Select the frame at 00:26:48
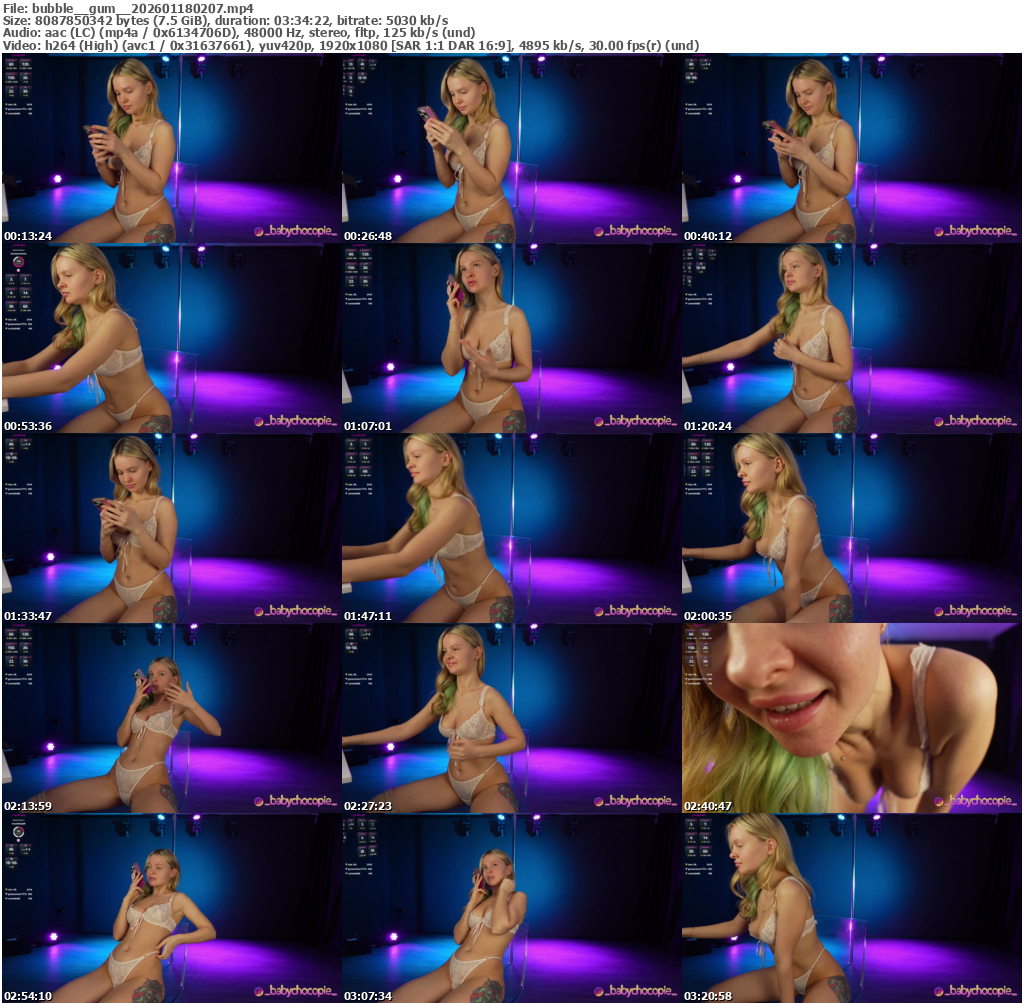 point(511,148)
